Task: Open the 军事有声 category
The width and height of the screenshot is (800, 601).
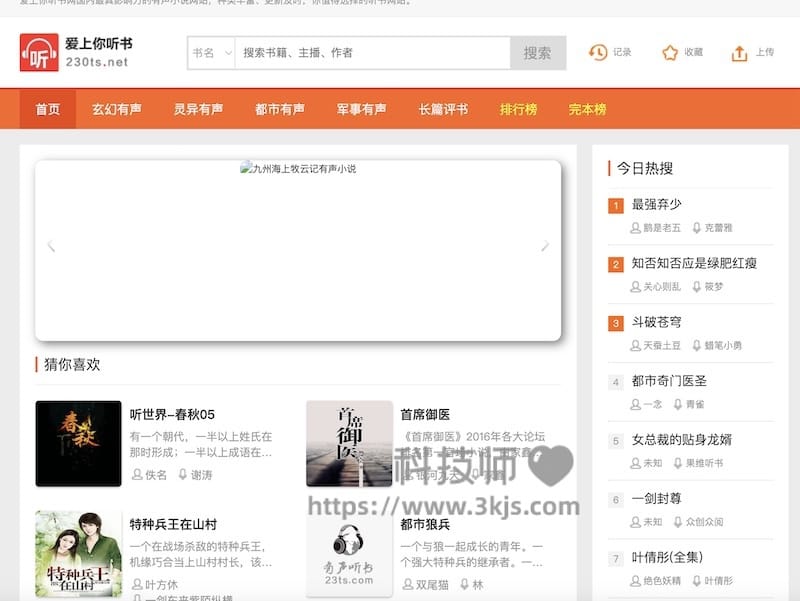Action: (x=362, y=109)
